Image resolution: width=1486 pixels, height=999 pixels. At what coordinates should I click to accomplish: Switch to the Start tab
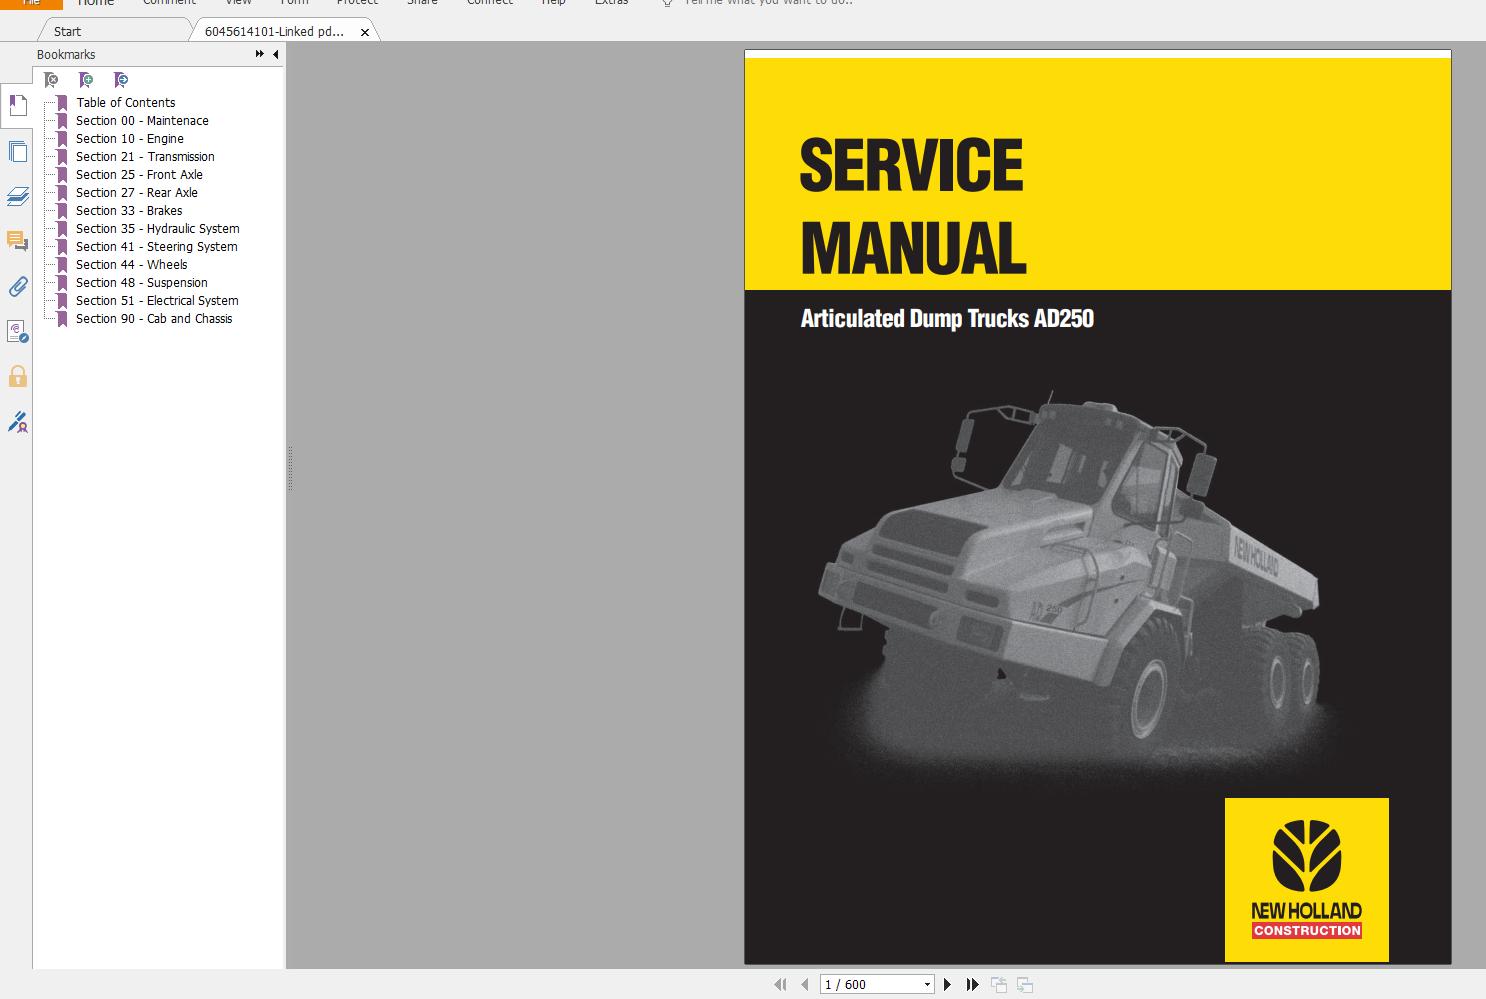click(x=66, y=30)
